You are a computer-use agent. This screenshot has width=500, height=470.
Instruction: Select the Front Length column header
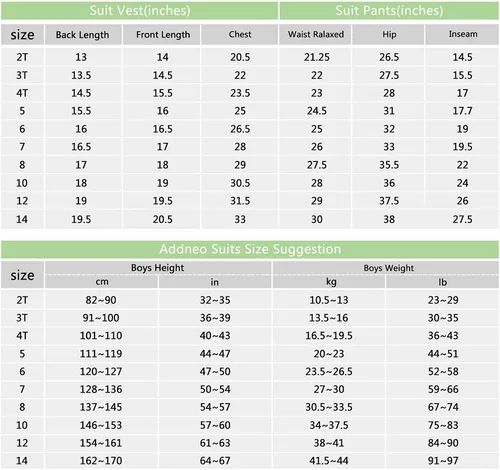(x=163, y=35)
